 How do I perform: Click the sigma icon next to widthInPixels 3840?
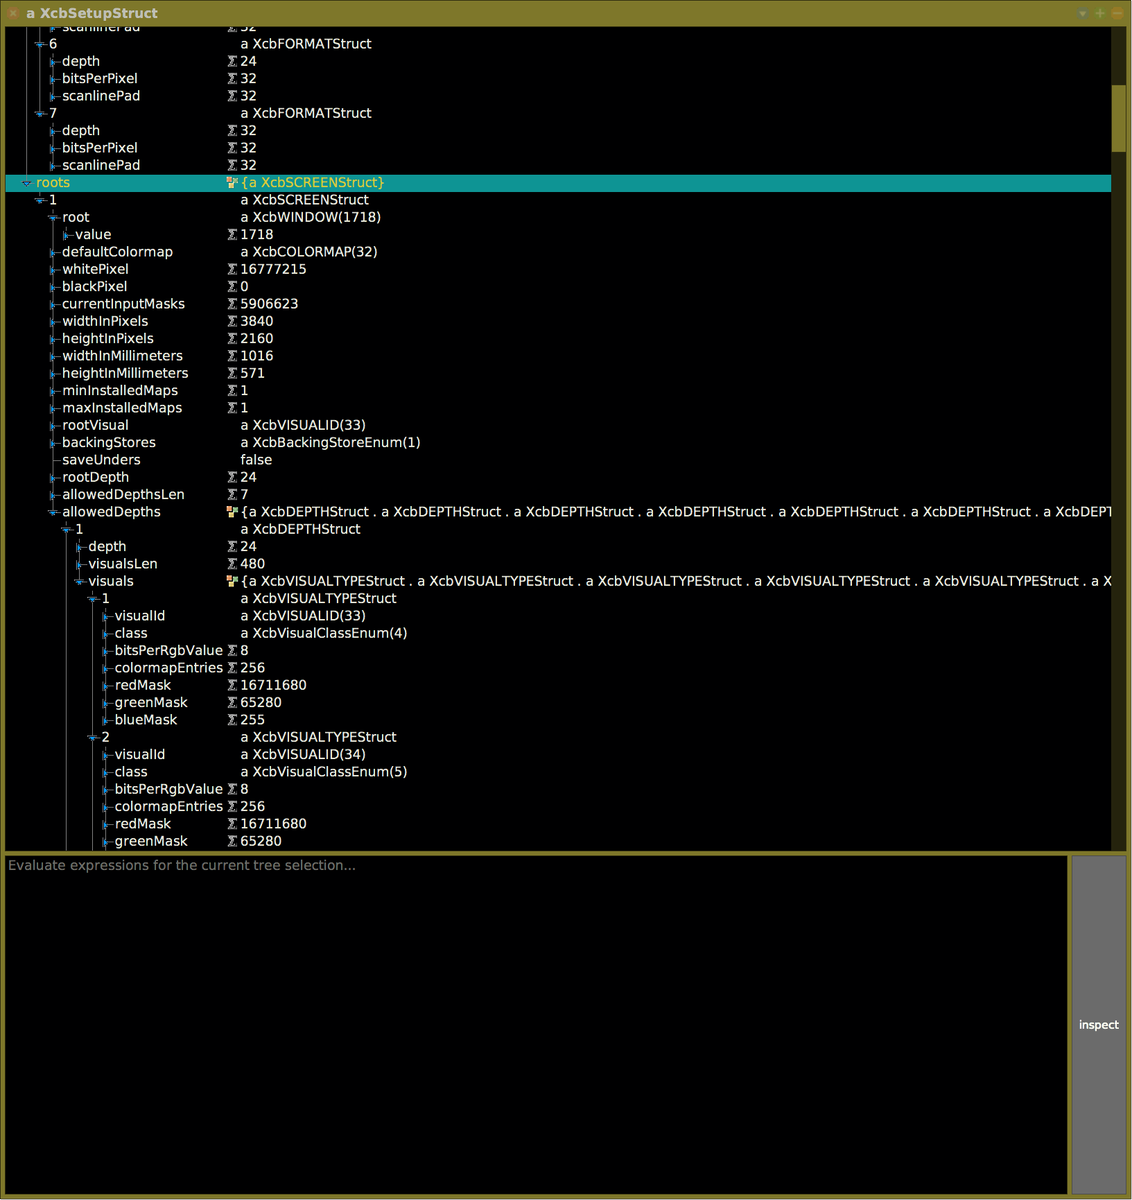(x=232, y=321)
